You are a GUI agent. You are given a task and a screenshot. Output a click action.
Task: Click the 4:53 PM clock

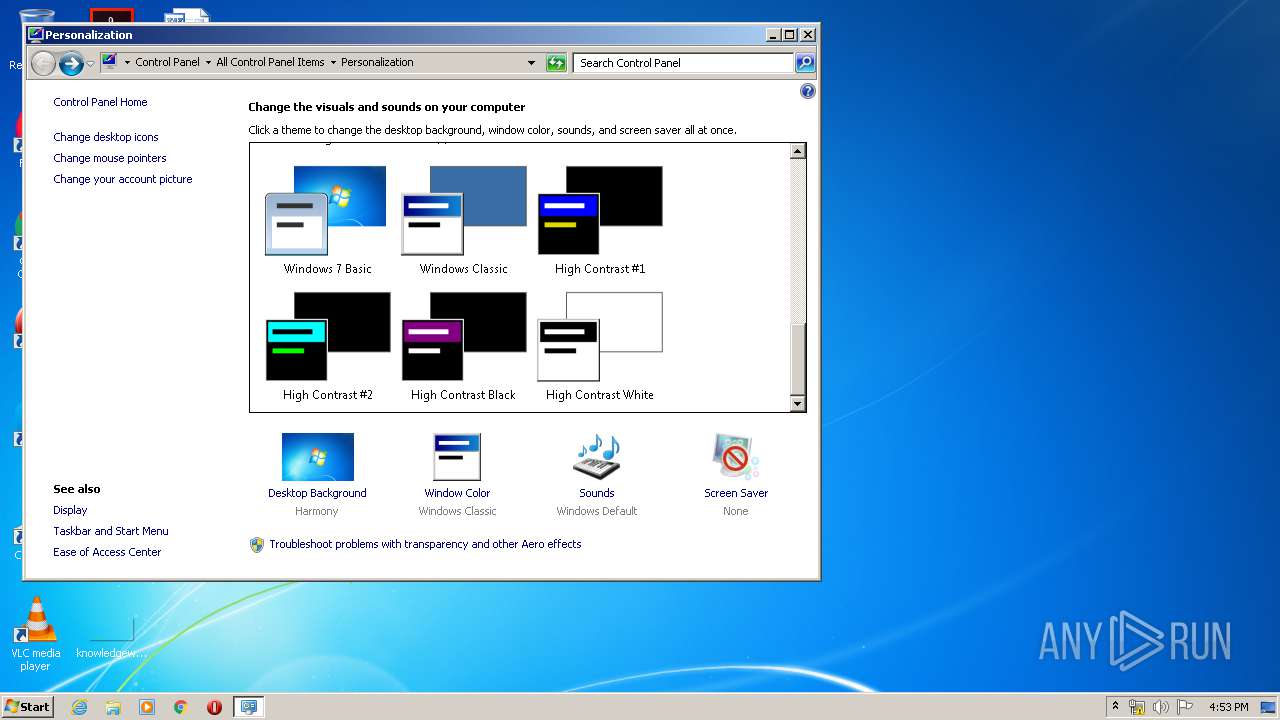click(1228, 707)
